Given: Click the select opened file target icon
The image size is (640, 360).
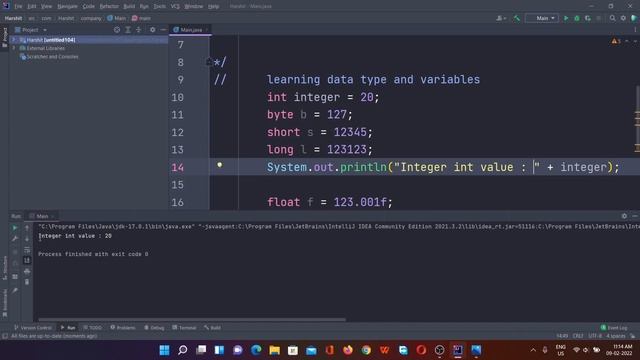Looking at the screenshot, I should (117, 30).
